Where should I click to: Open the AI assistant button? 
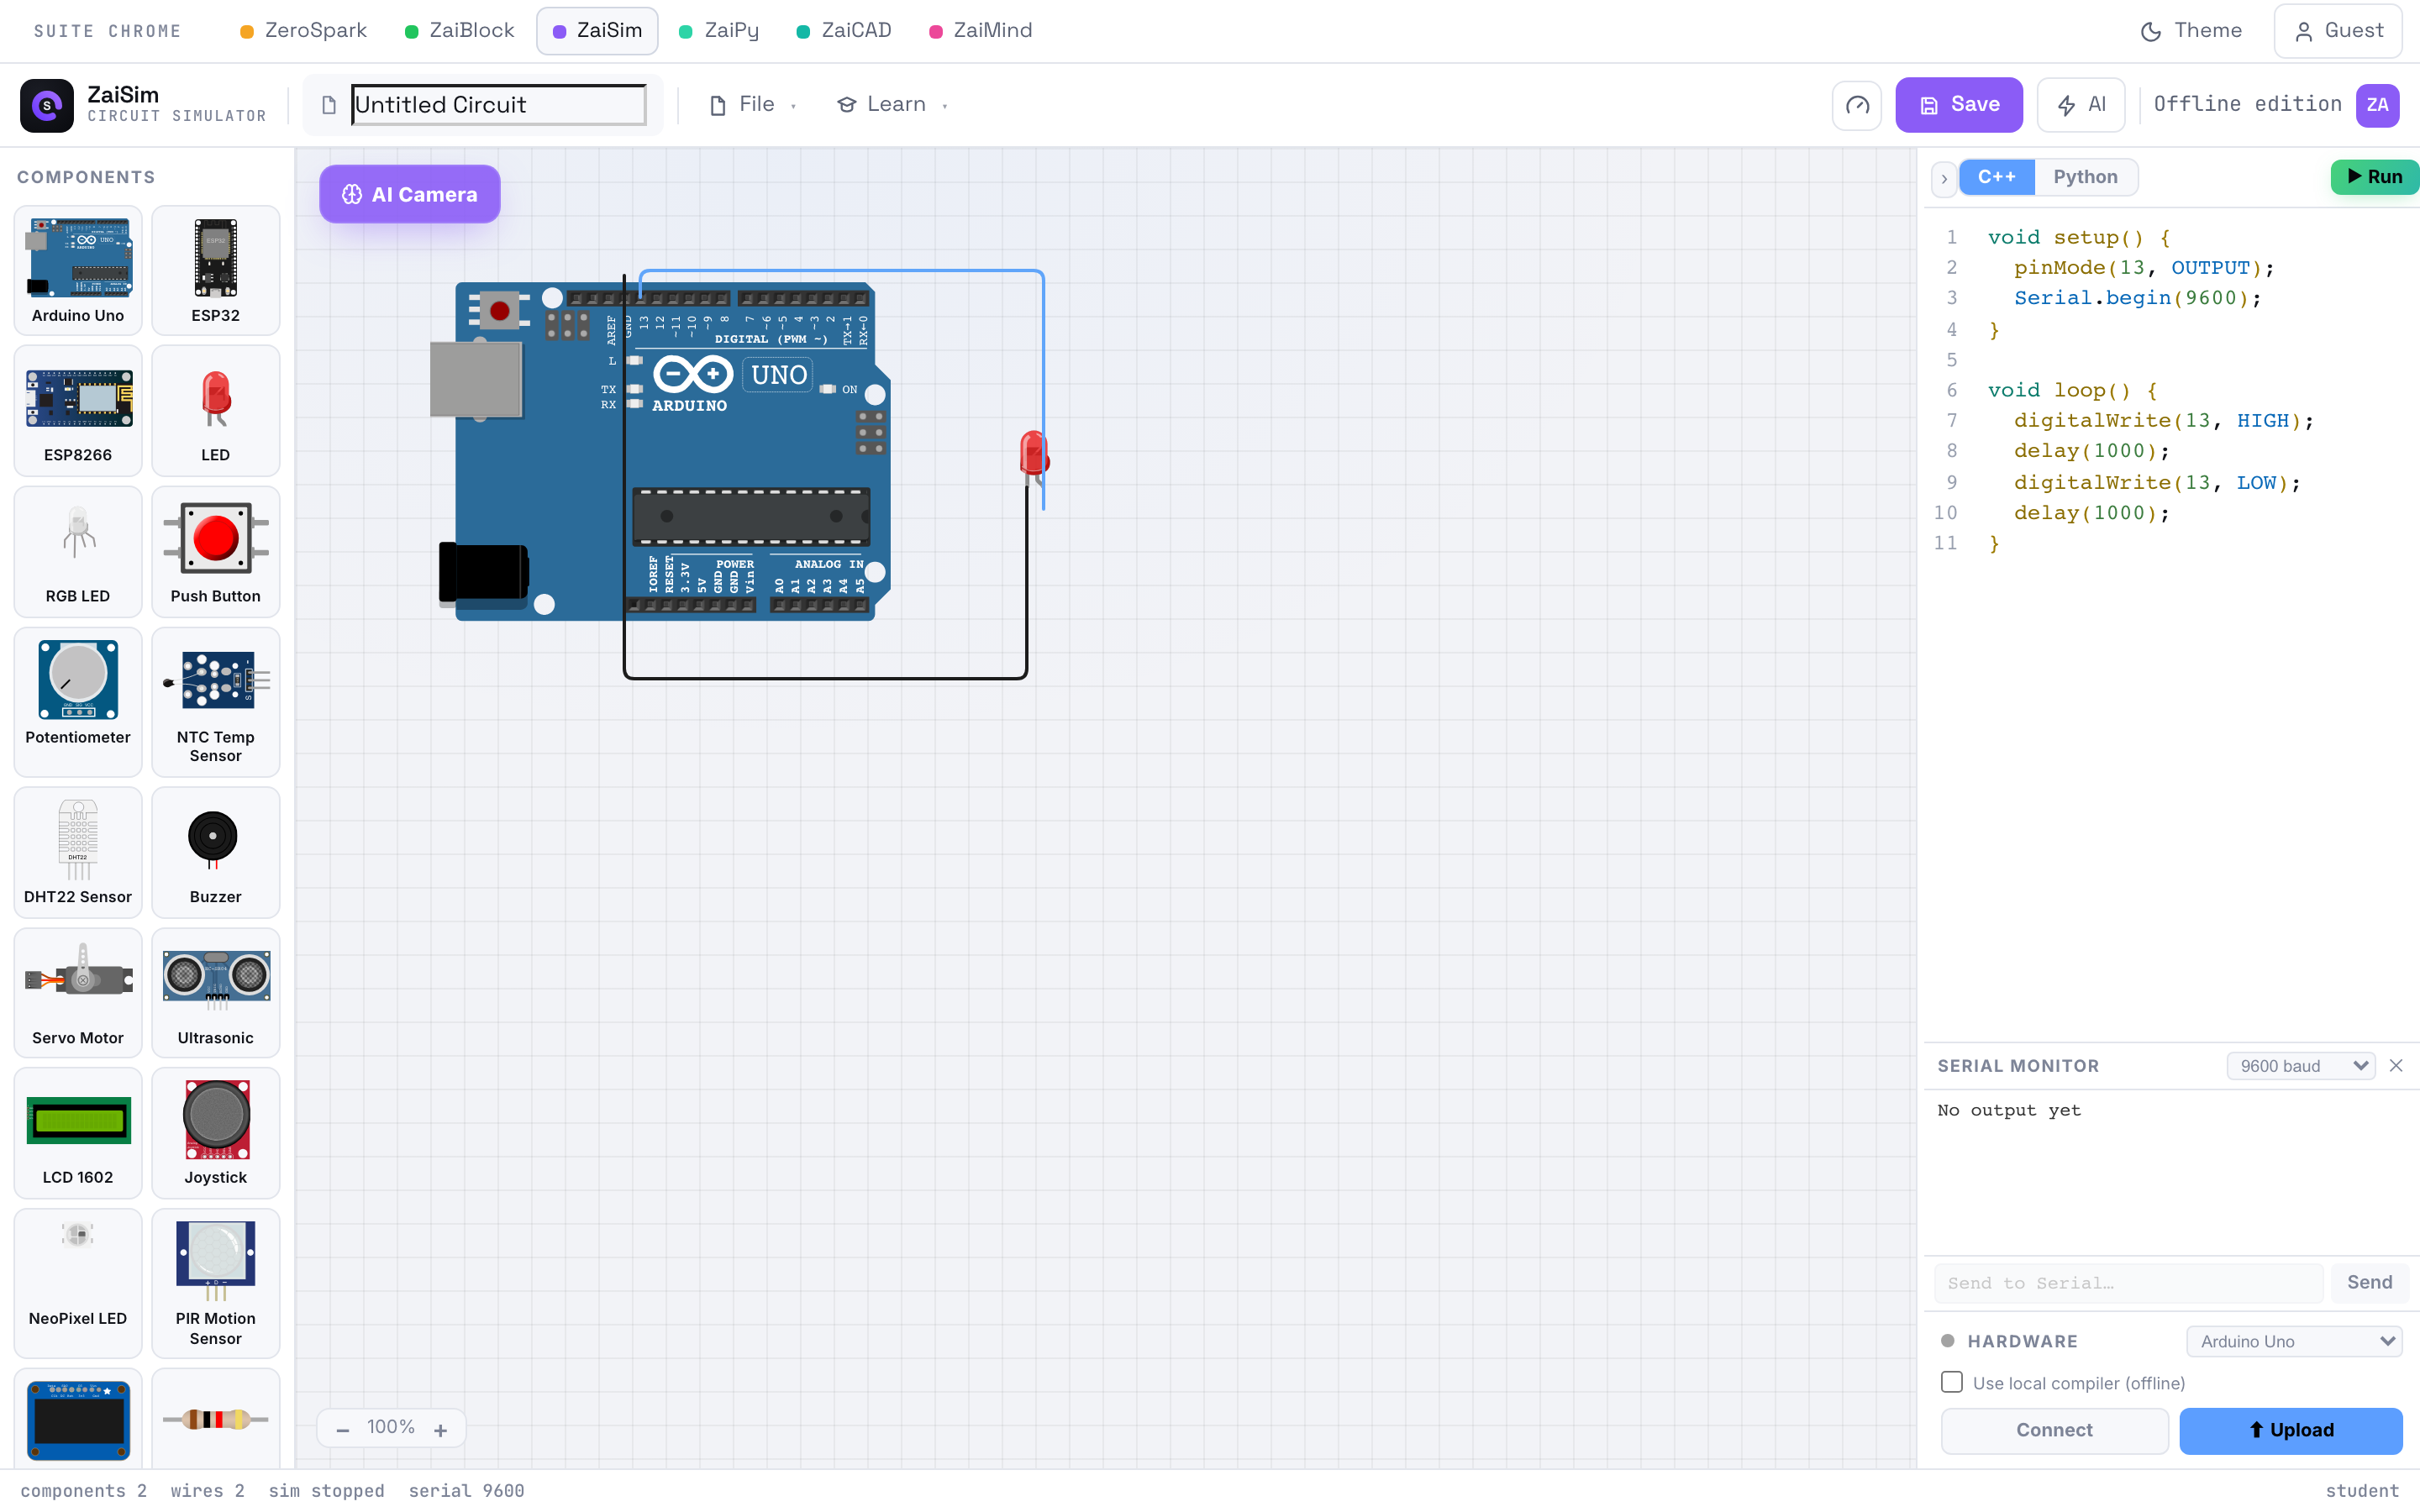pyautogui.click(x=2080, y=105)
